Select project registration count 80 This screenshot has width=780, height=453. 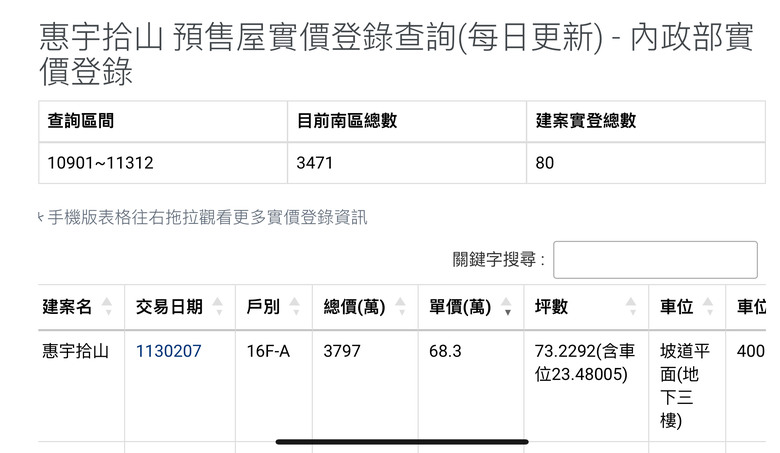tap(646, 163)
